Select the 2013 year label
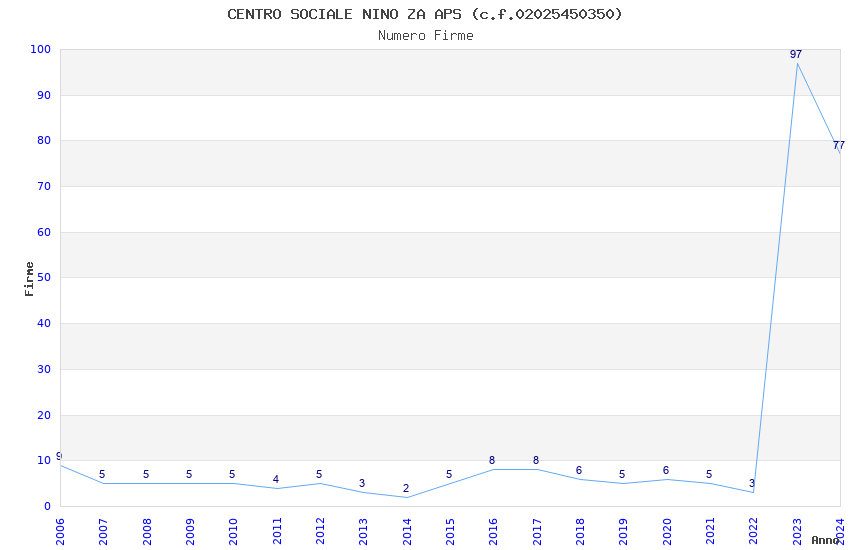Screen dimensions: 850x550 pyautogui.click(x=363, y=532)
